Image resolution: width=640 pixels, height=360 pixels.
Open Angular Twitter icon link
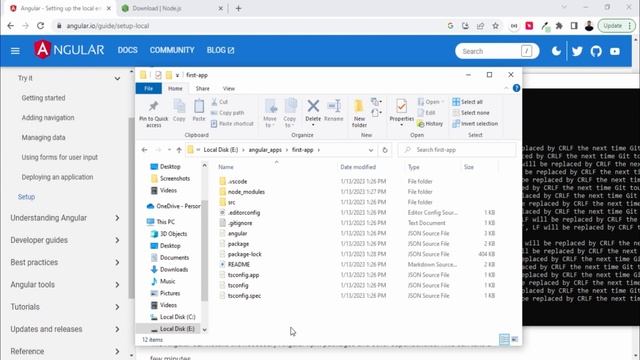pos(577,51)
